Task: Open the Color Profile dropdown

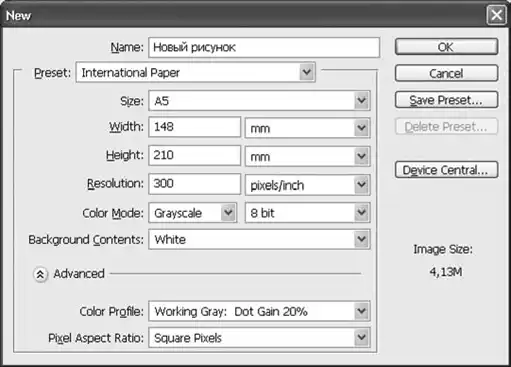Action: tap(259, 311)
